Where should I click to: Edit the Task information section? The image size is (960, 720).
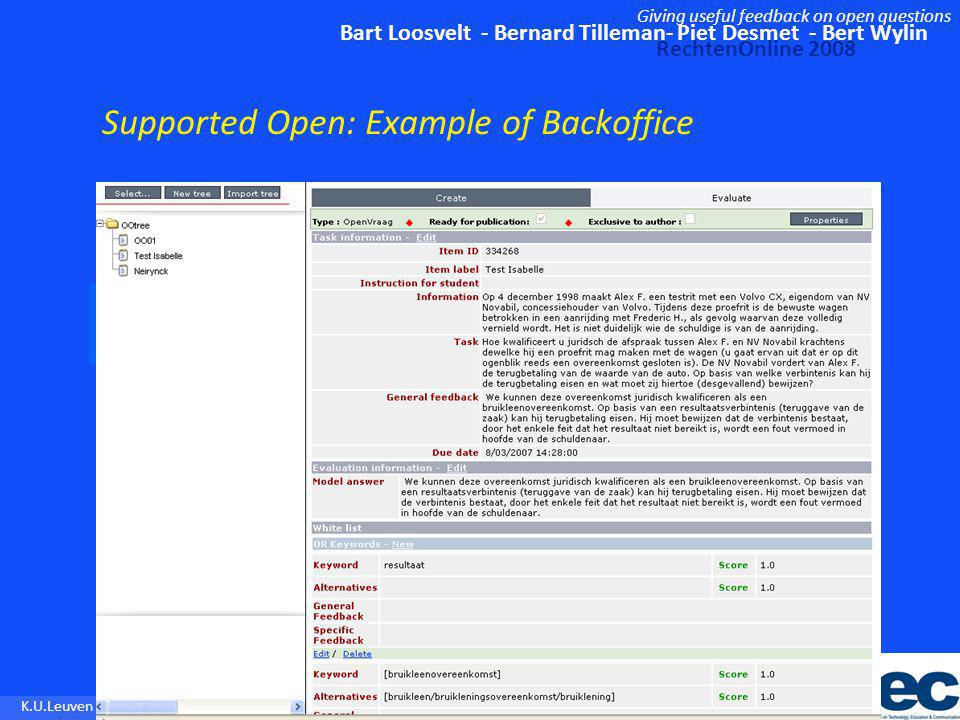tap(426, 238)
